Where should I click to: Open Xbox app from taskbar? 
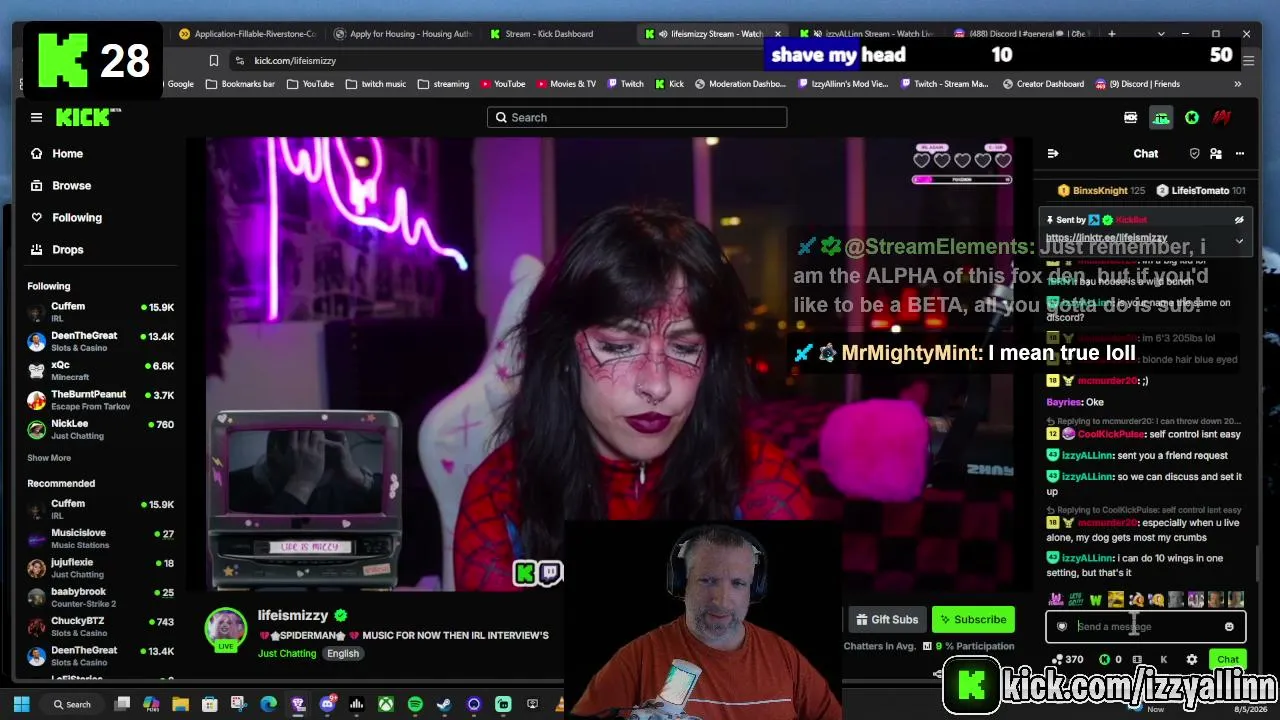(x=385, y=704)
